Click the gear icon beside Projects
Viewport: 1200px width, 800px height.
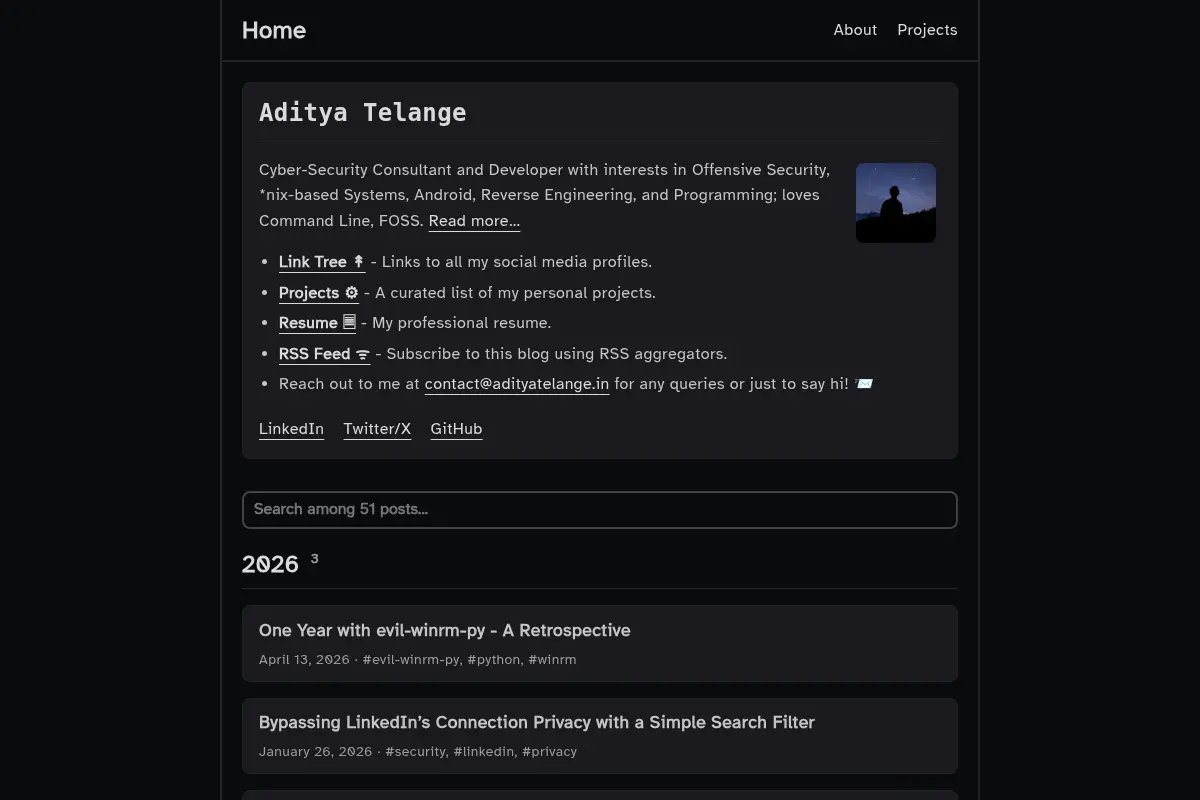351,293
